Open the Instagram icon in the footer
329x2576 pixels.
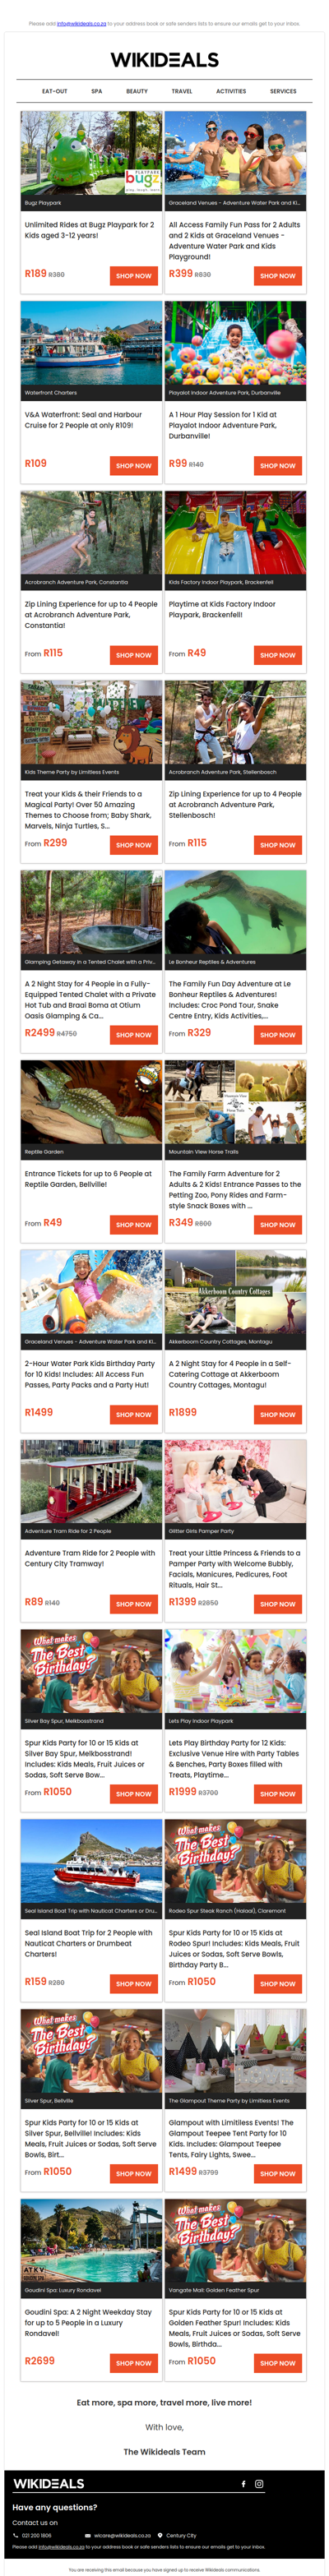(x=259, y=2483)
